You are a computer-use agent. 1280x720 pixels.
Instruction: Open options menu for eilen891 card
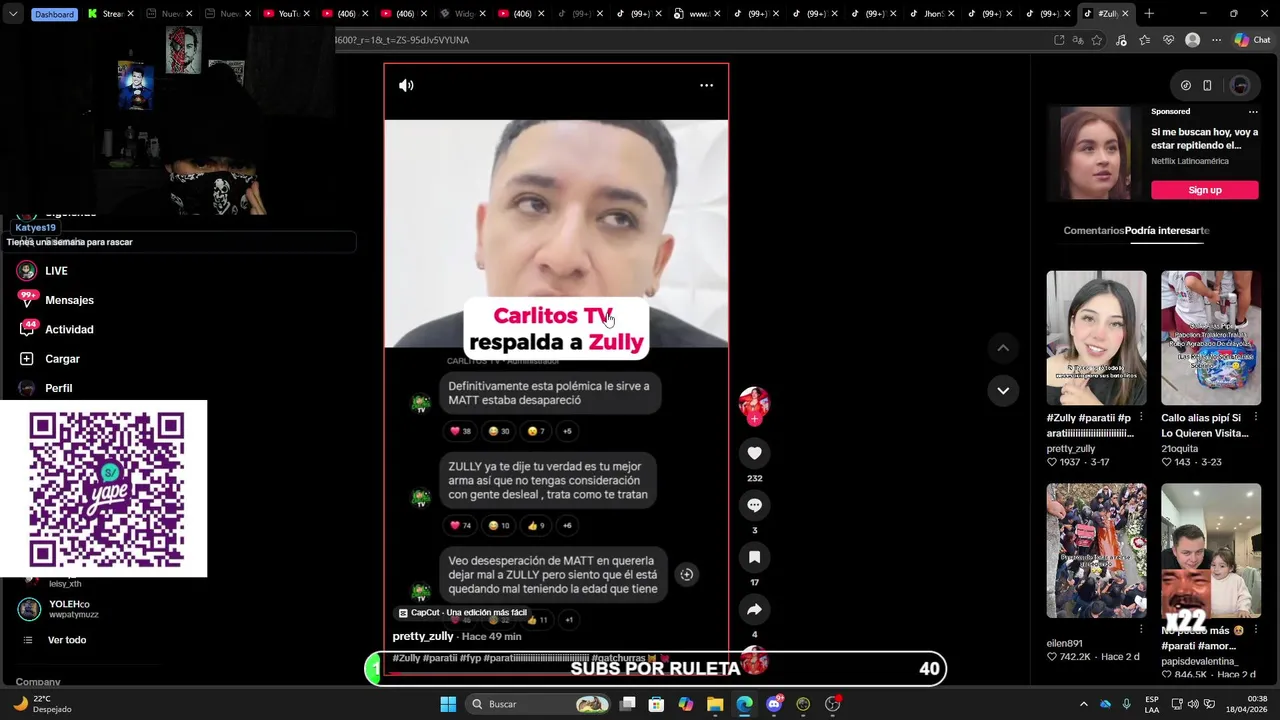1141,629
